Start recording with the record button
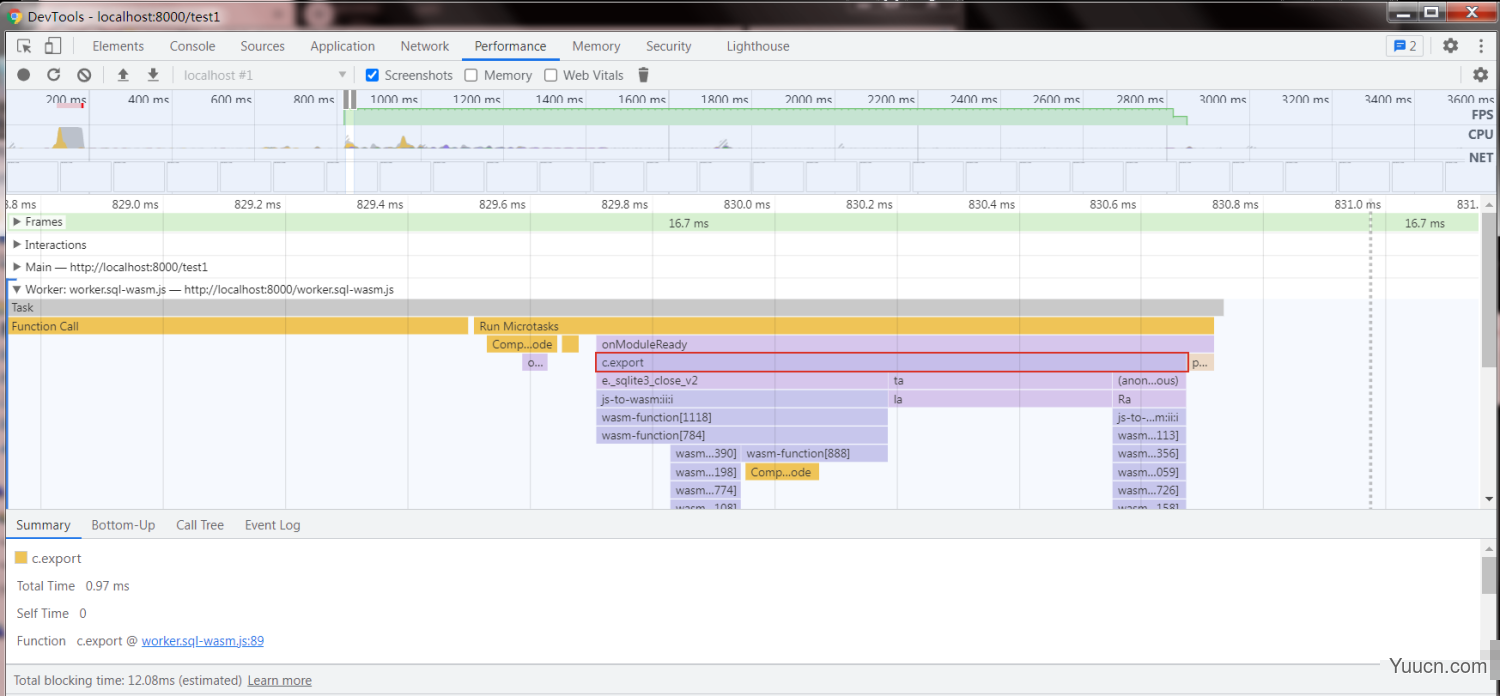The image size is (1500, 696). [24, 75]
